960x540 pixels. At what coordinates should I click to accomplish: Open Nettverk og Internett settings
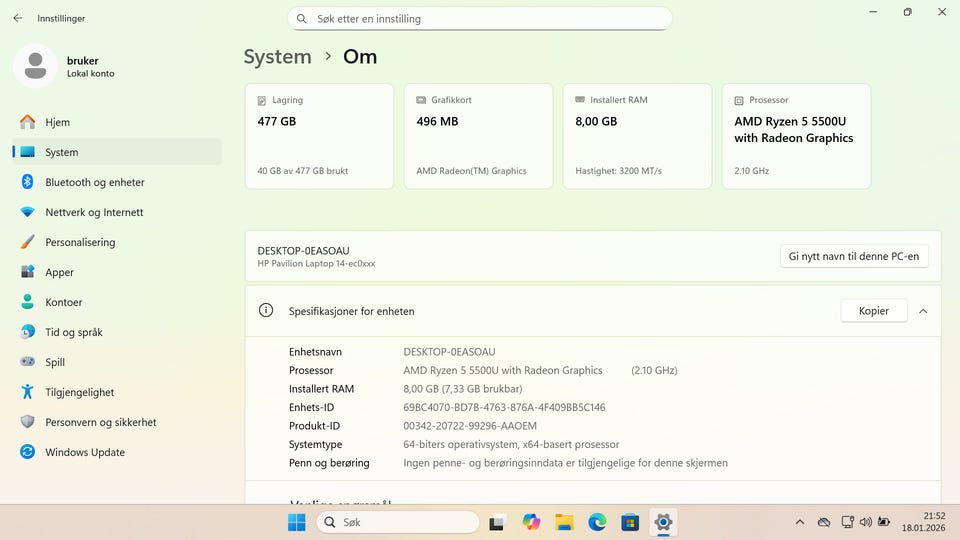click(116, 212)
